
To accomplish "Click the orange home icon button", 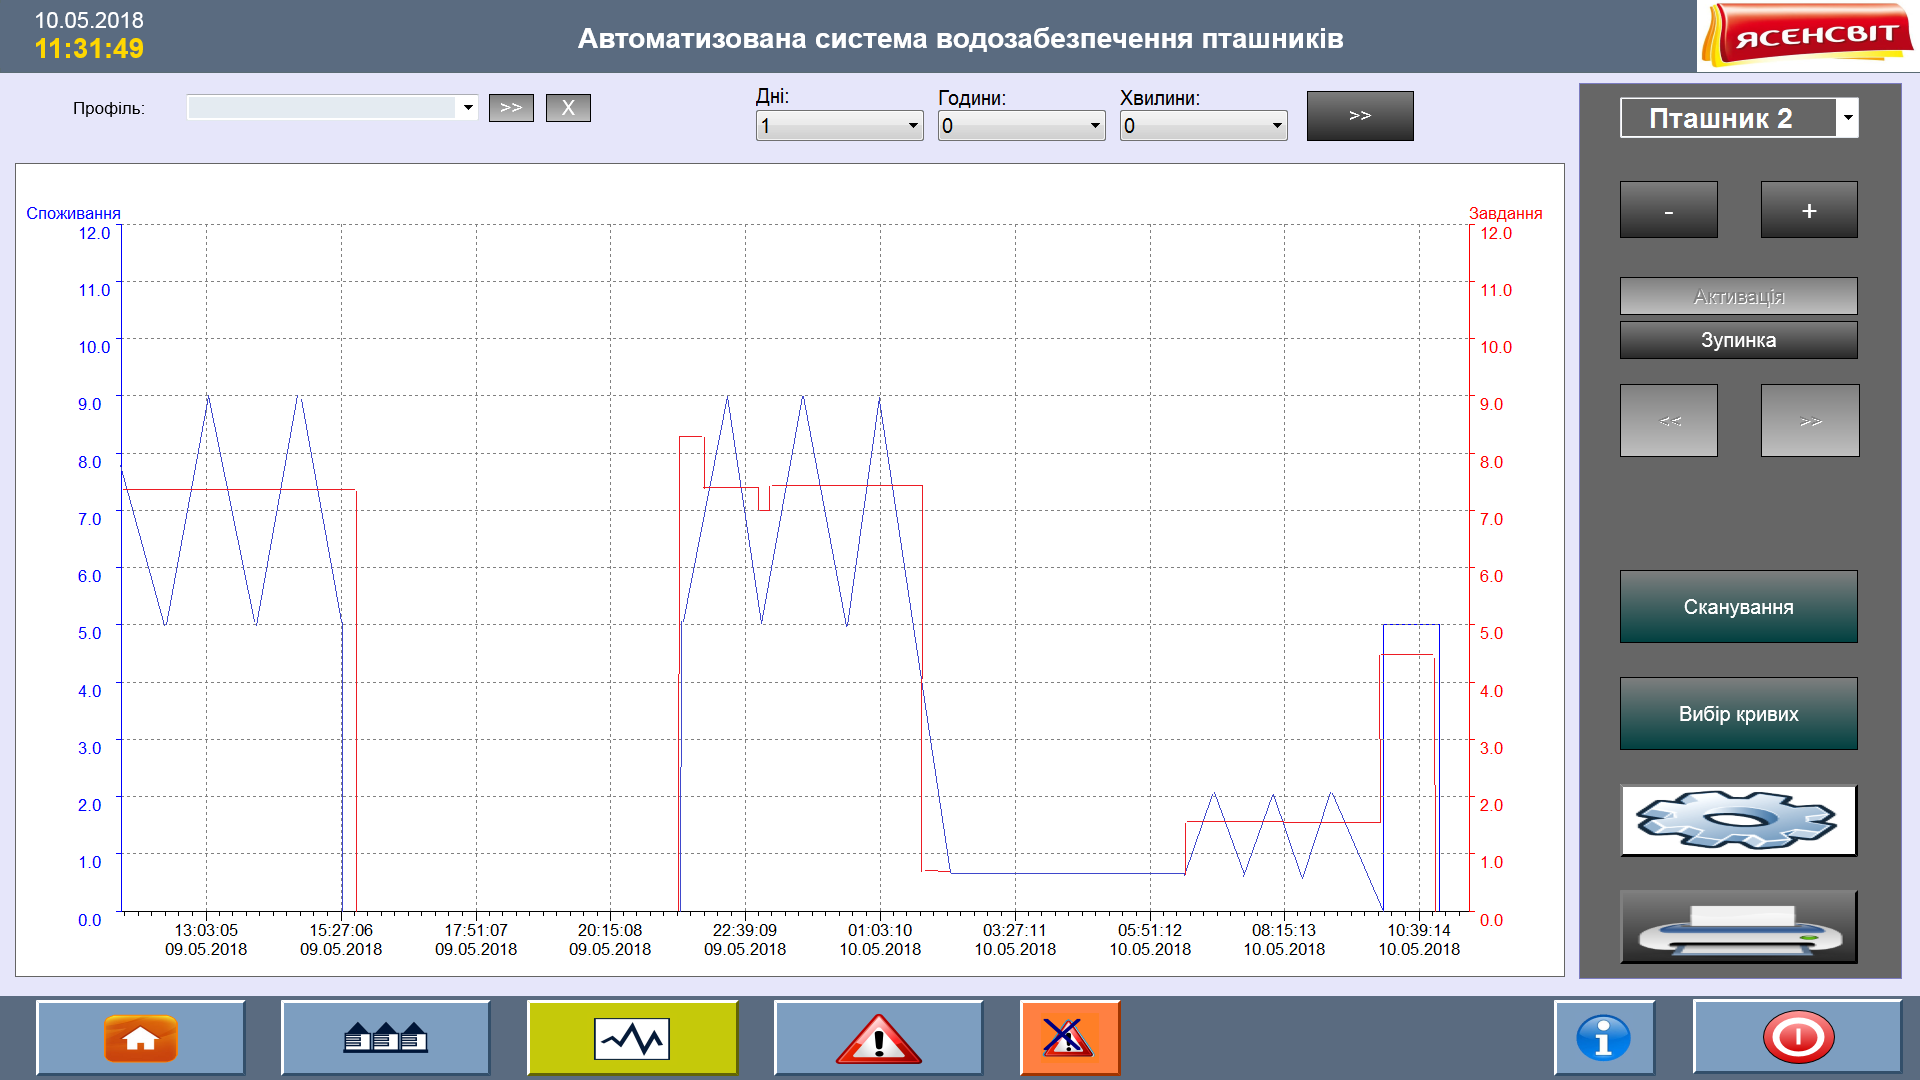I will click(141, 1038).
